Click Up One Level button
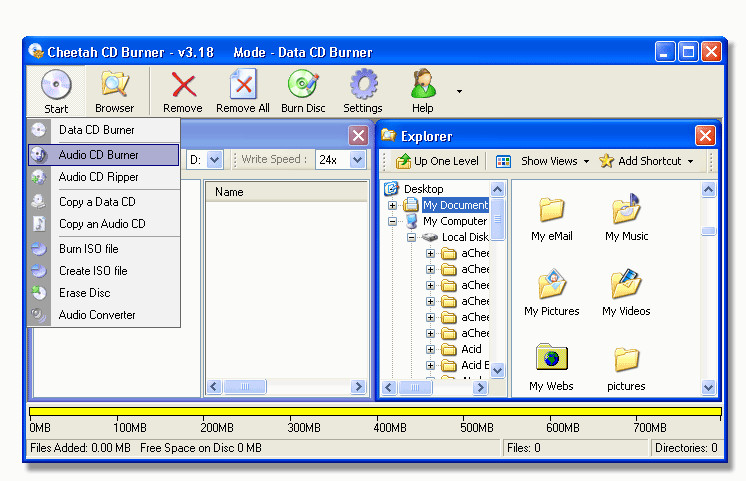 [x=437, y=161]
